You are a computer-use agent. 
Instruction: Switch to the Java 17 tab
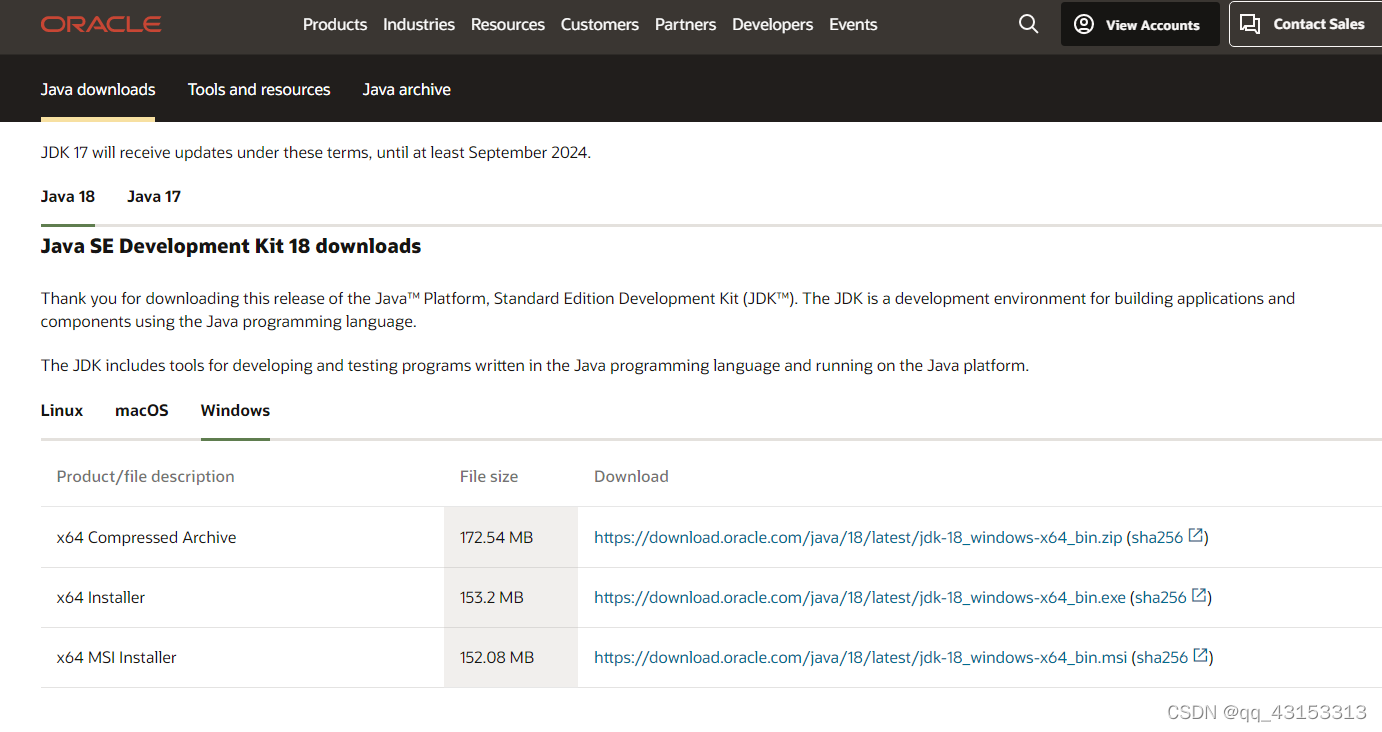[154, 196]
